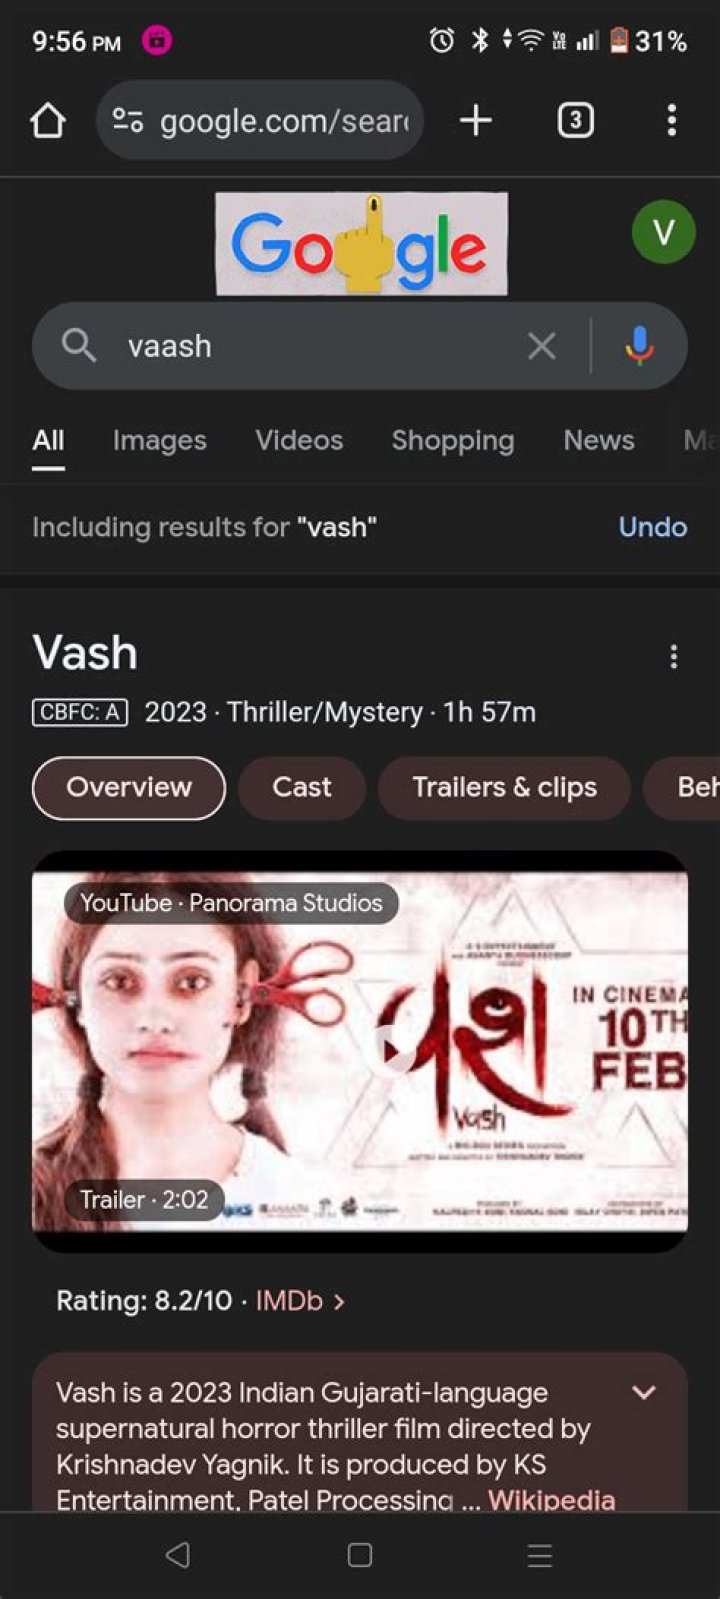Open the Shopping results tab
Viewport: 720px width, 1599px height.
[453, 440]
